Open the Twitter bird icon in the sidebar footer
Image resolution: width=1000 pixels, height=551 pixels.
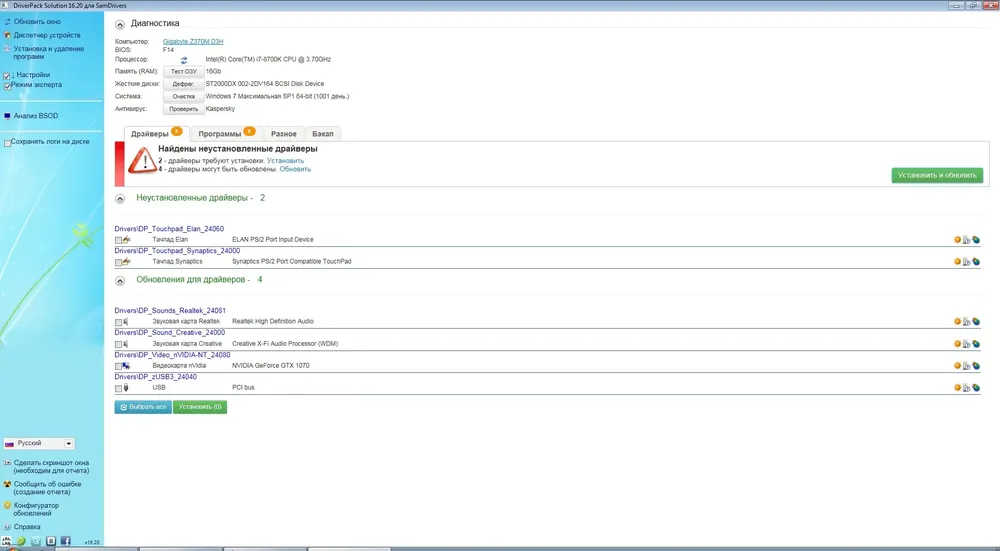point(36,541)
